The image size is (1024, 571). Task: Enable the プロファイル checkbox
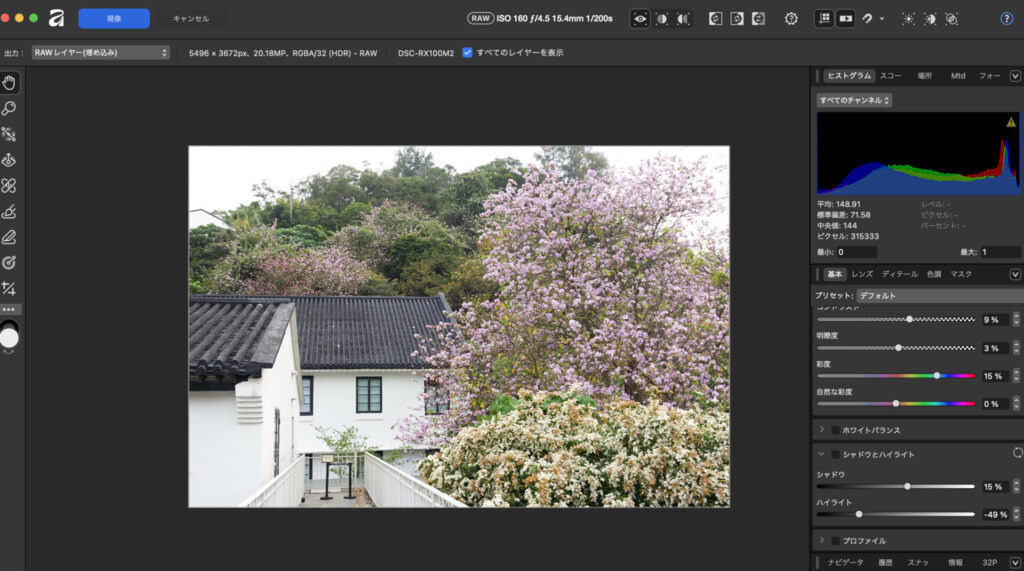[836, 541]
